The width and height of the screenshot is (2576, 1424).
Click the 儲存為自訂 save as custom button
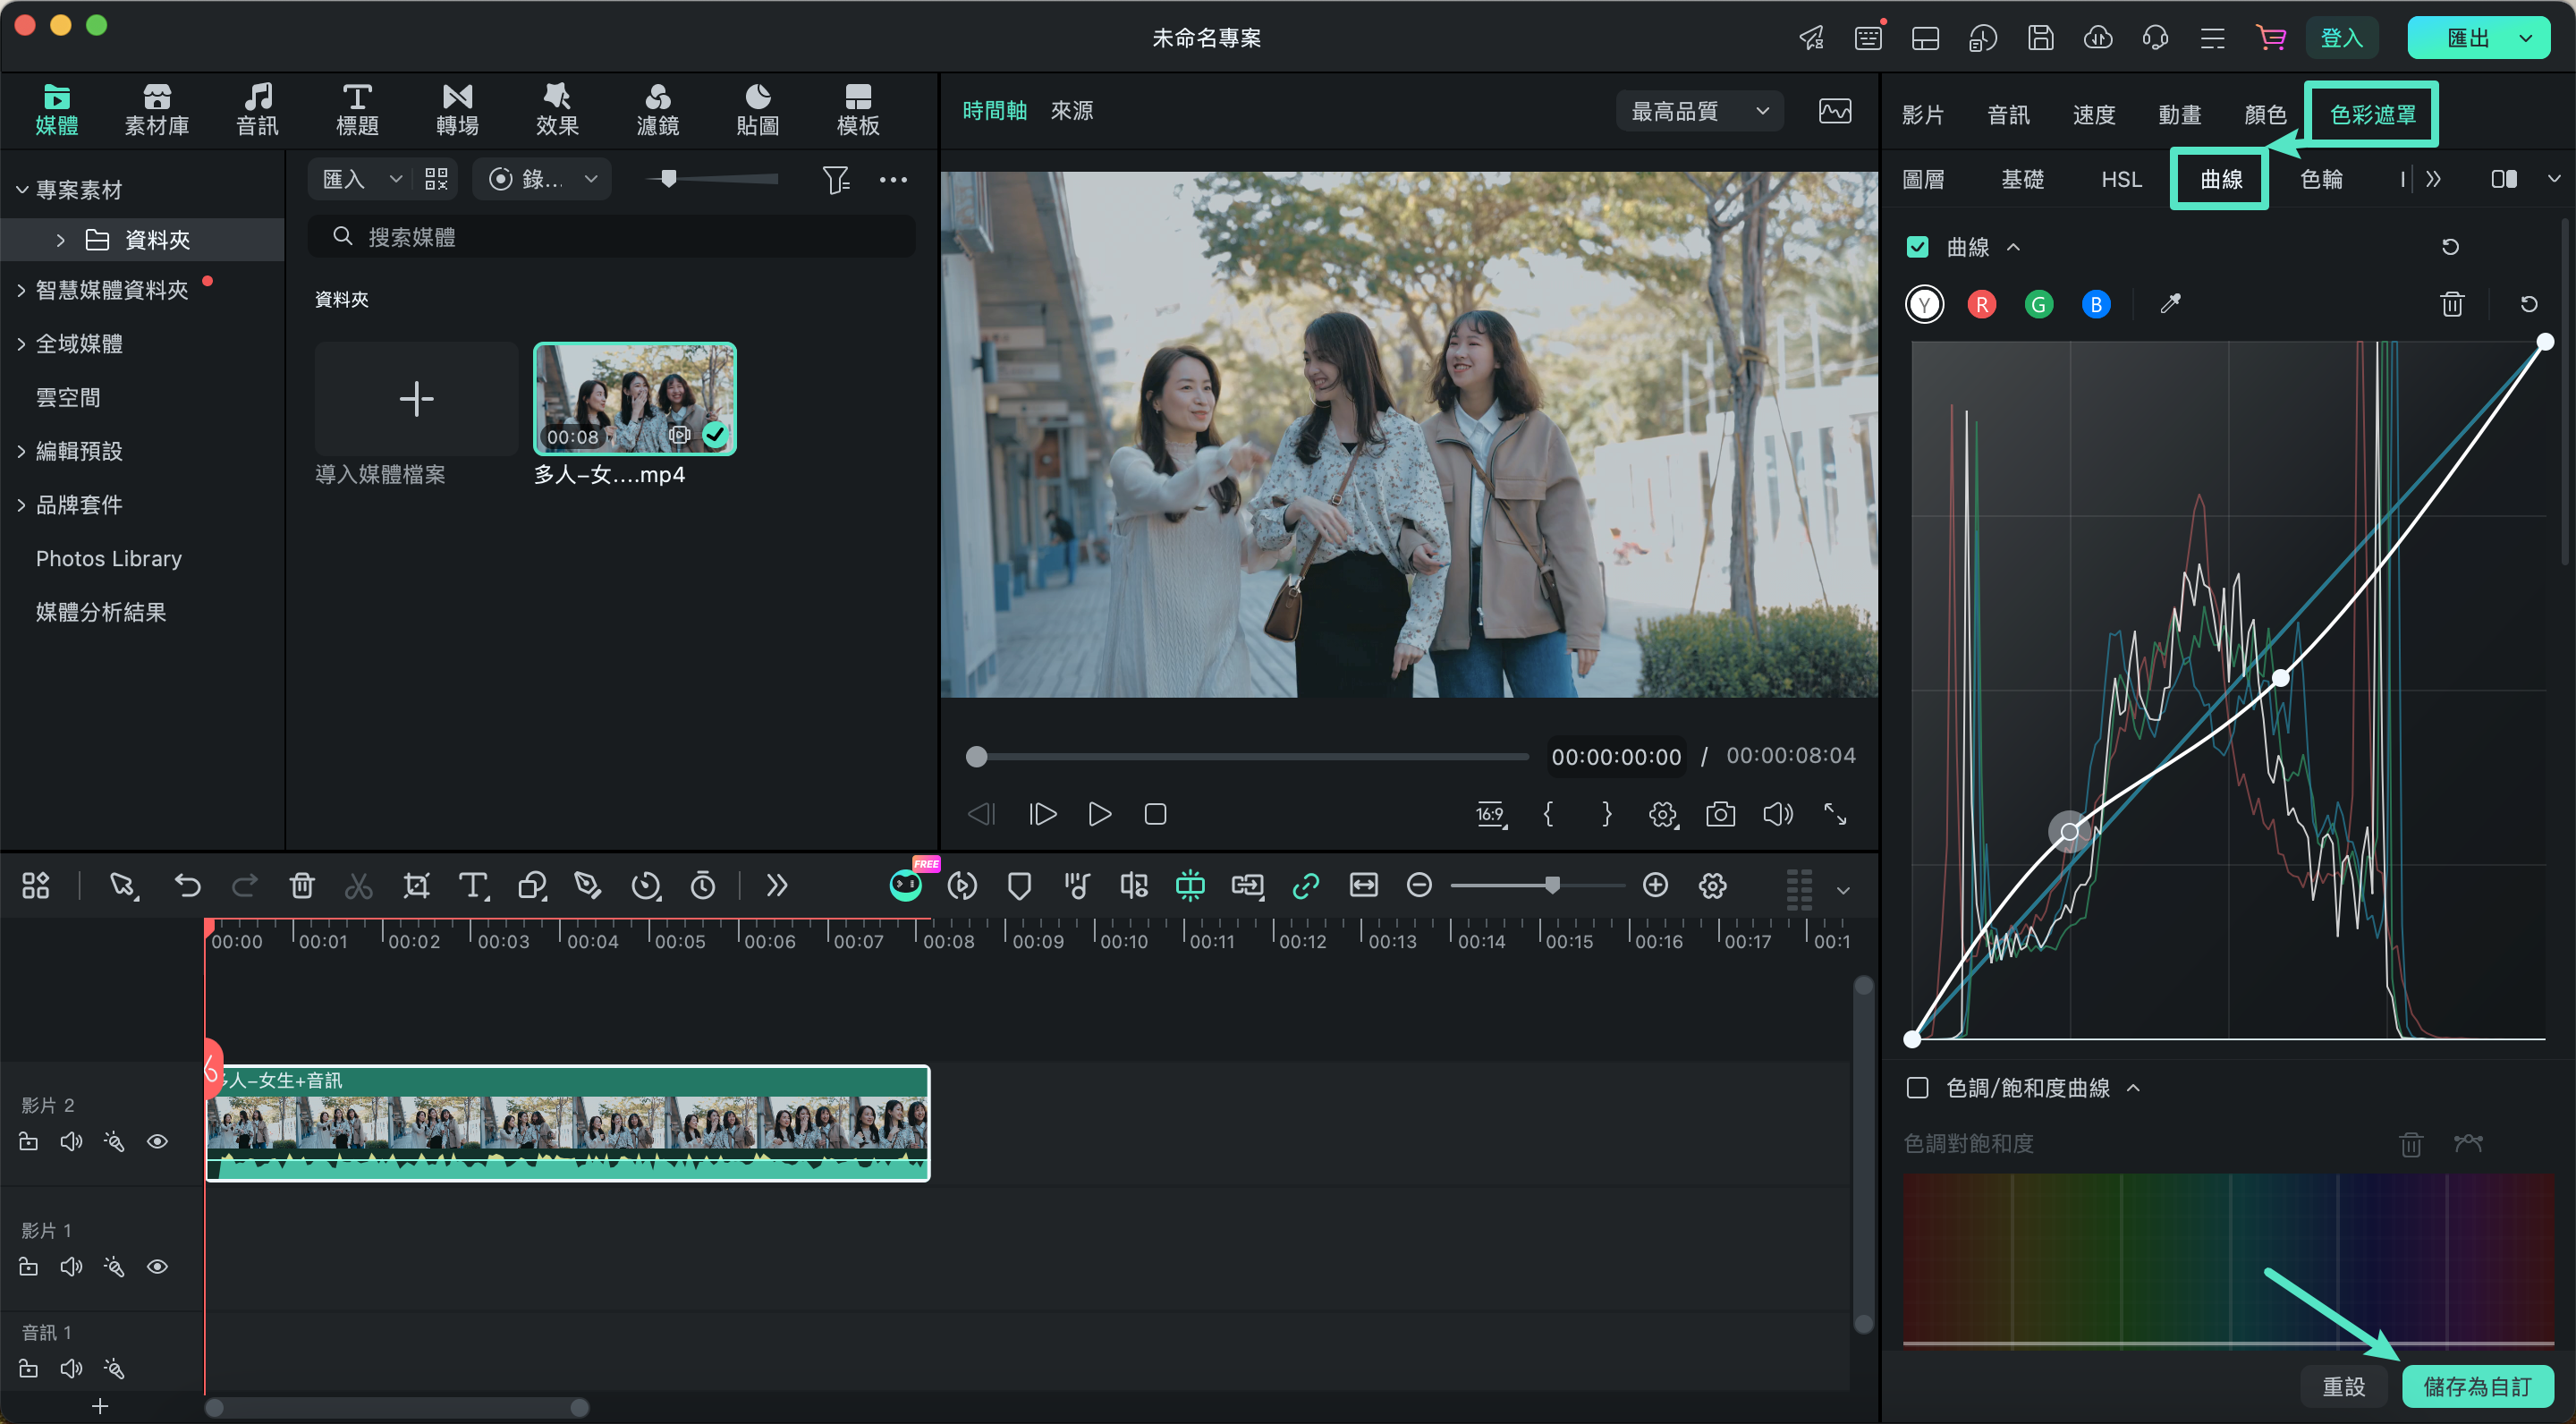click(x=2477, y=1386)
